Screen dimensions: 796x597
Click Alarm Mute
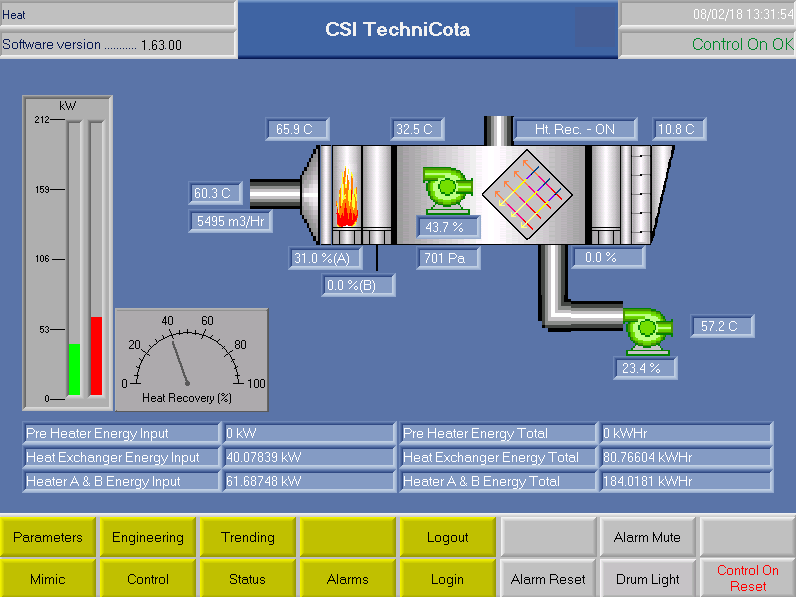(647, 537)
